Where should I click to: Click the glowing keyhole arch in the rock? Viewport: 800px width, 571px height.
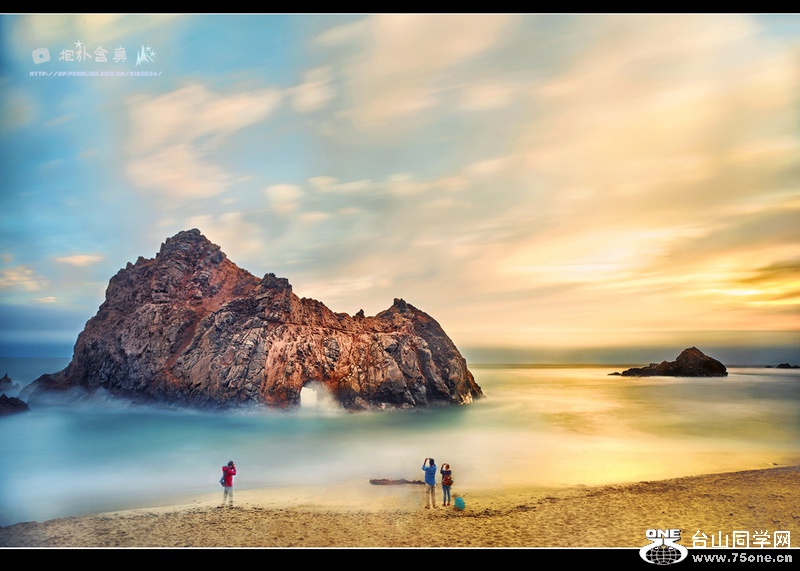(310, 396)
